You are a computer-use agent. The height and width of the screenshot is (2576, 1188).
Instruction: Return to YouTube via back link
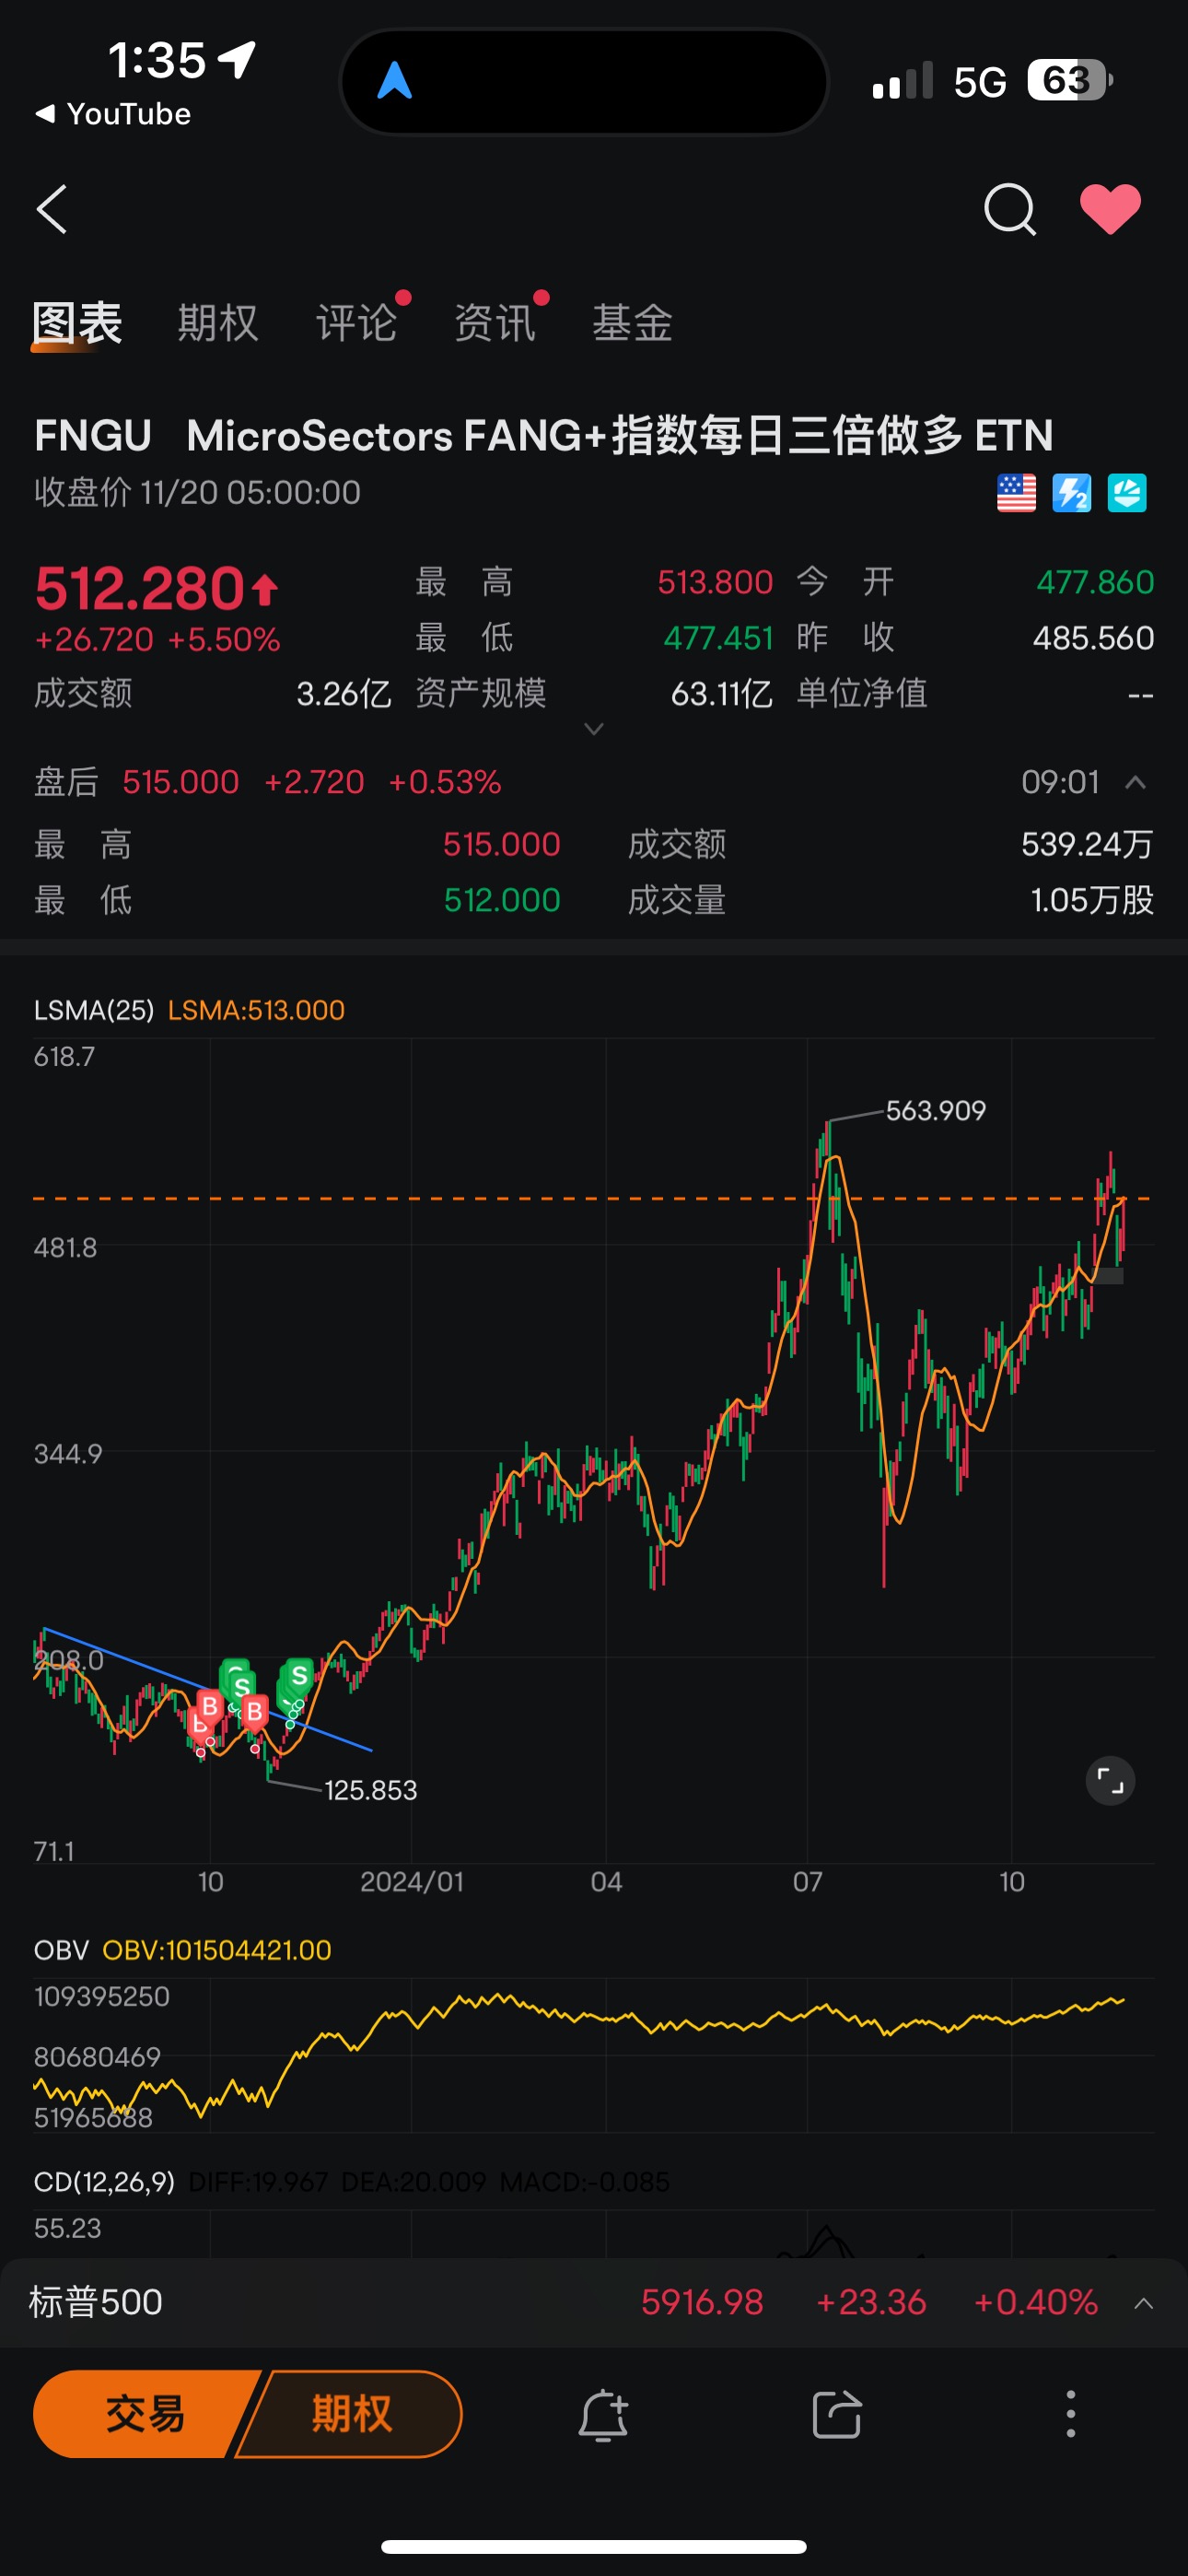point(113,114)
